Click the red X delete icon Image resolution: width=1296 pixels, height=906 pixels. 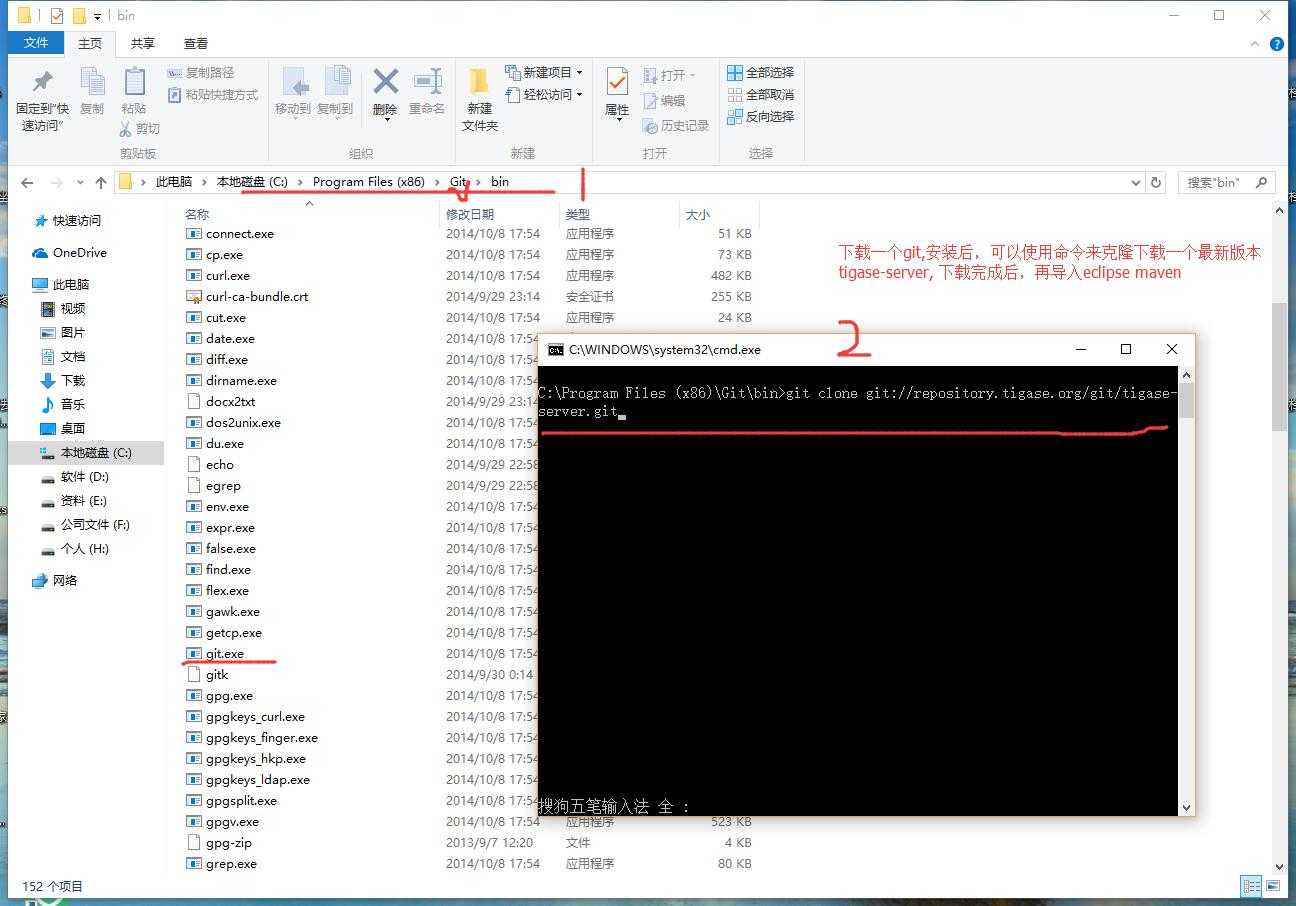[x=385, y=92]
